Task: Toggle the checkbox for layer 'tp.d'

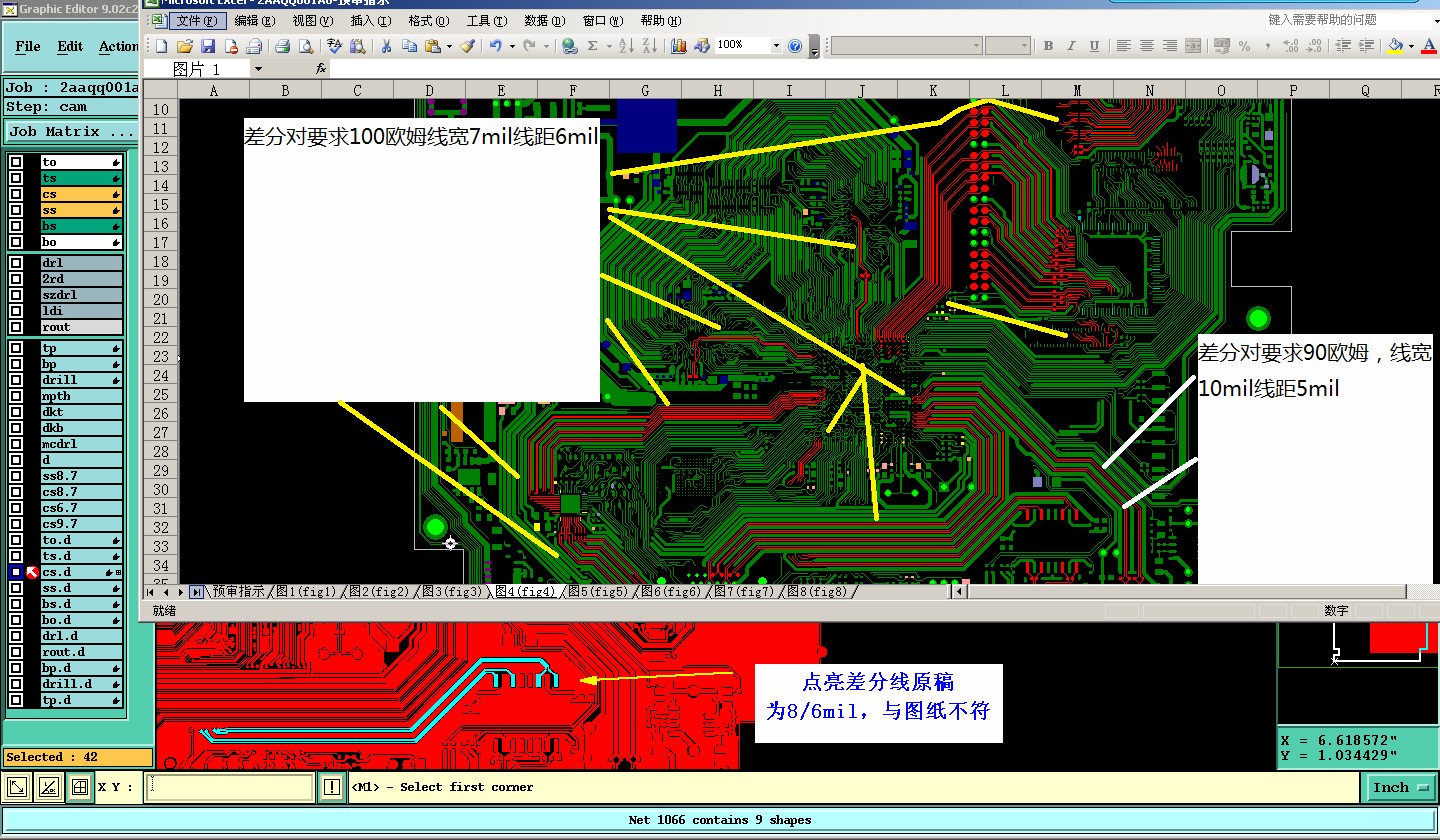Action: (x=16, y=700)
